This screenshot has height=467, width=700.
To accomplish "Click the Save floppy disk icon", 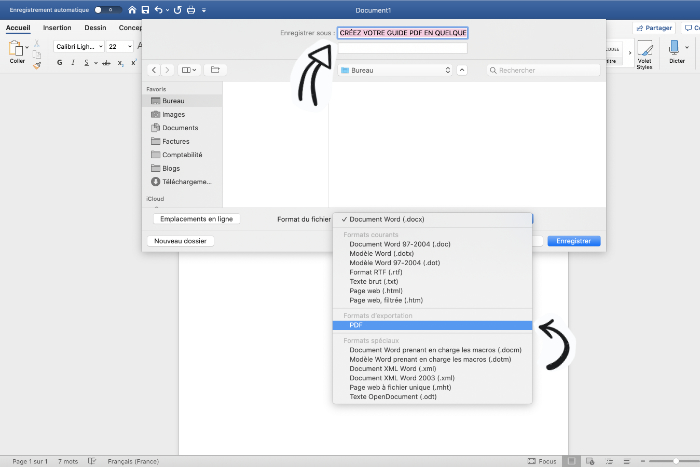I will point(146,9).
